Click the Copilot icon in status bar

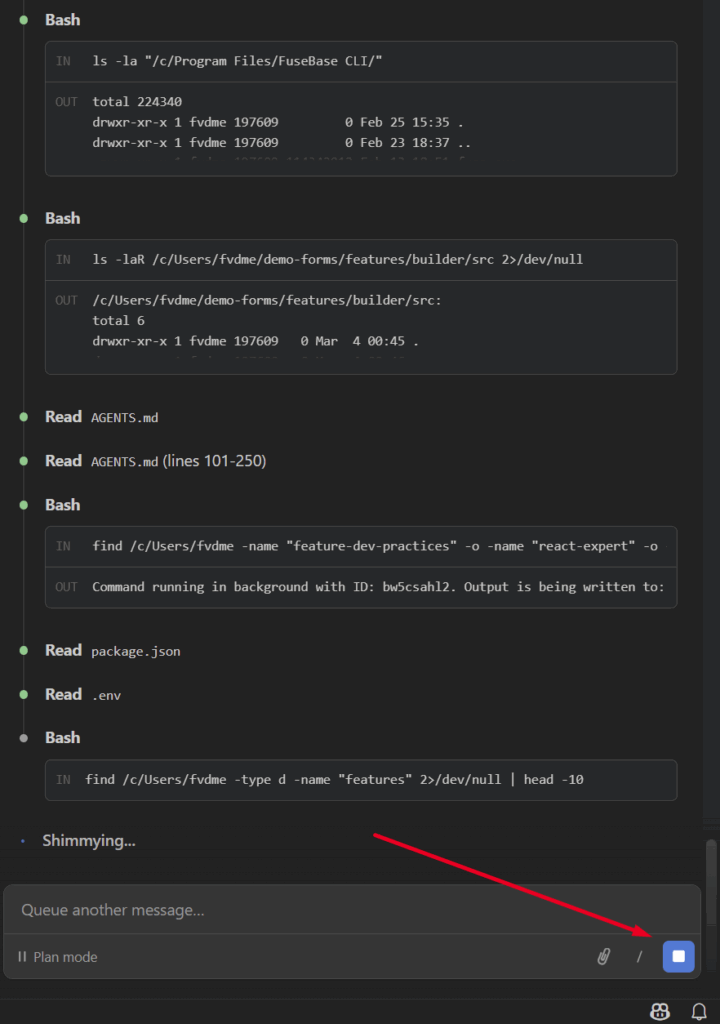tap(660, 1011)
